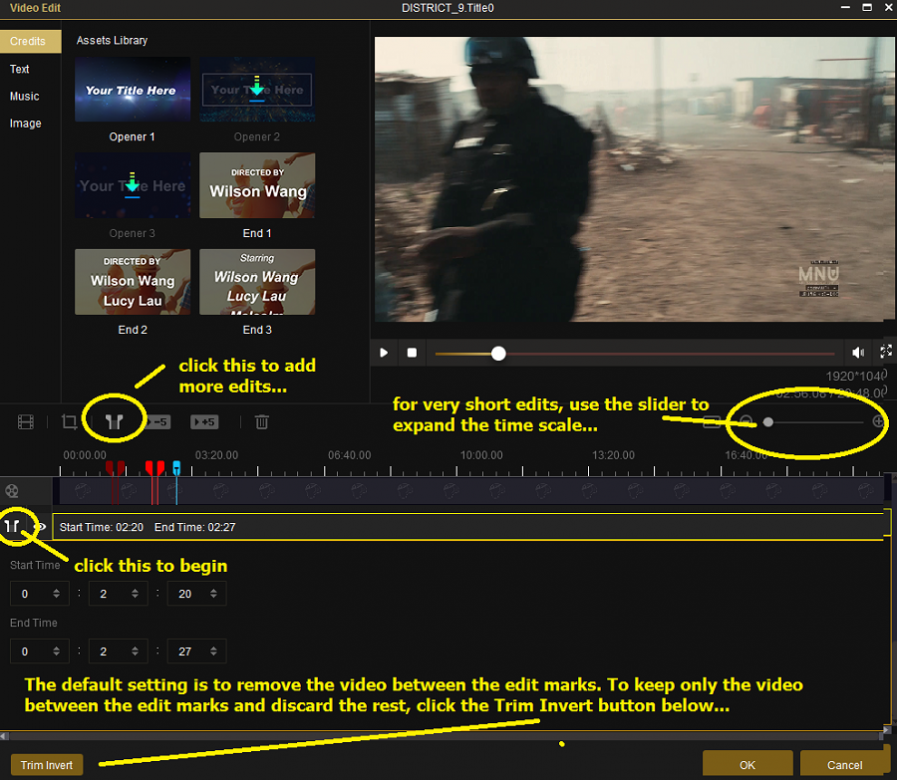Click the dark red trim marker pair
The image size is (897, 780).
pos(115,468)
